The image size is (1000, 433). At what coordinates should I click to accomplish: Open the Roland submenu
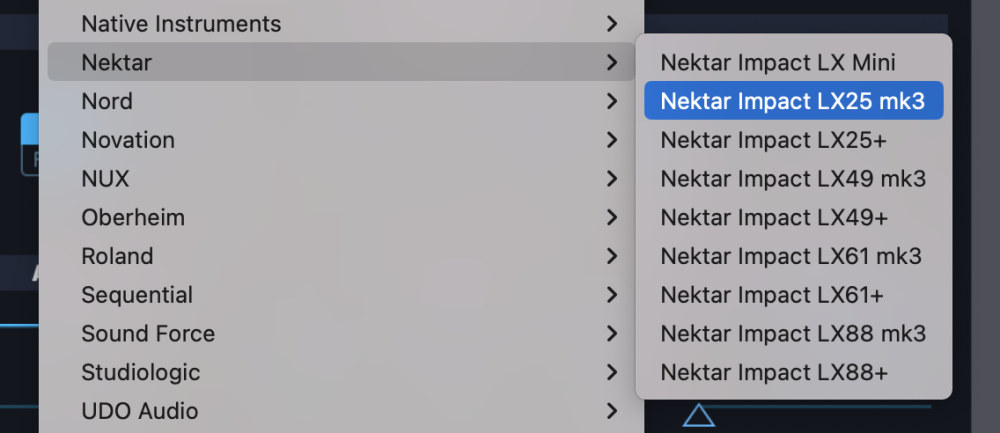click(117, 256)
